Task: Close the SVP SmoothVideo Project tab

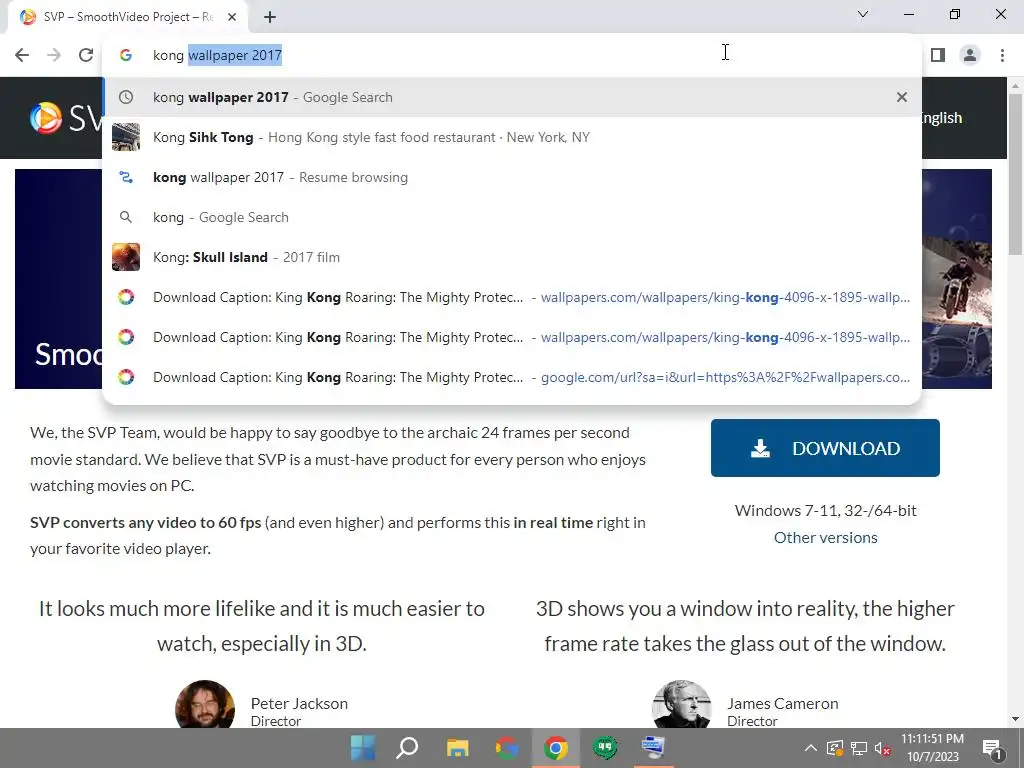Action: (x=232, y=17)
